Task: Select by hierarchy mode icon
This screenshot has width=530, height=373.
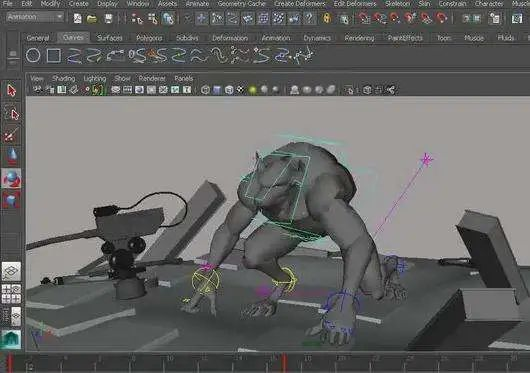Action: pyautogui.click(x=137, y=19)
